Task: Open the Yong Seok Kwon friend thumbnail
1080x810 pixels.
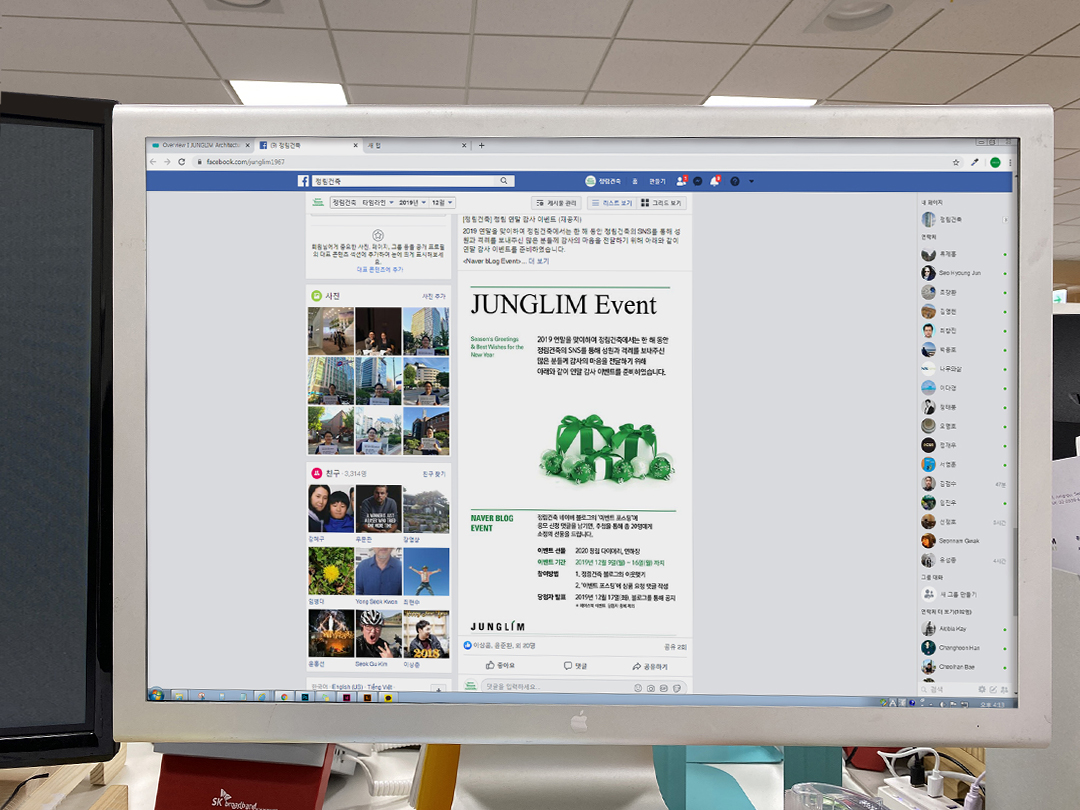Action: 379,572
